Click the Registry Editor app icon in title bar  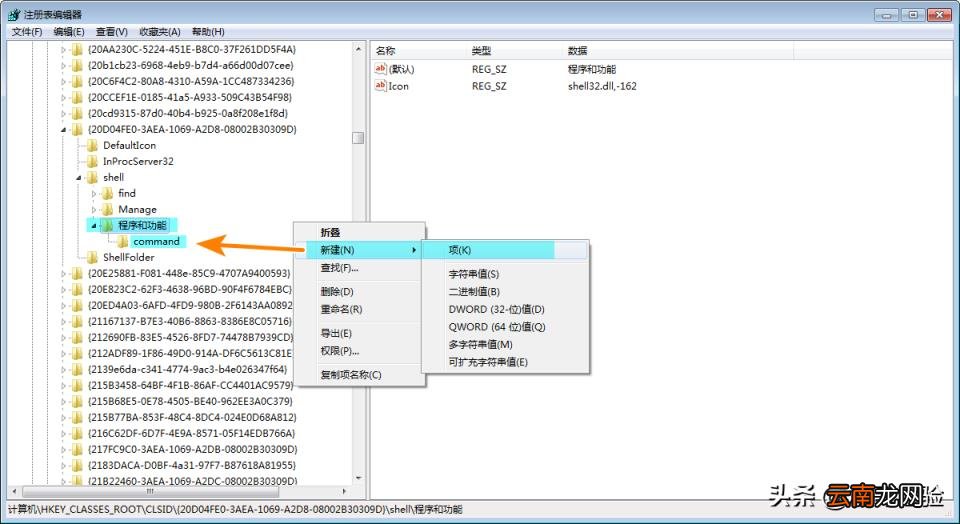click(14, 14)
